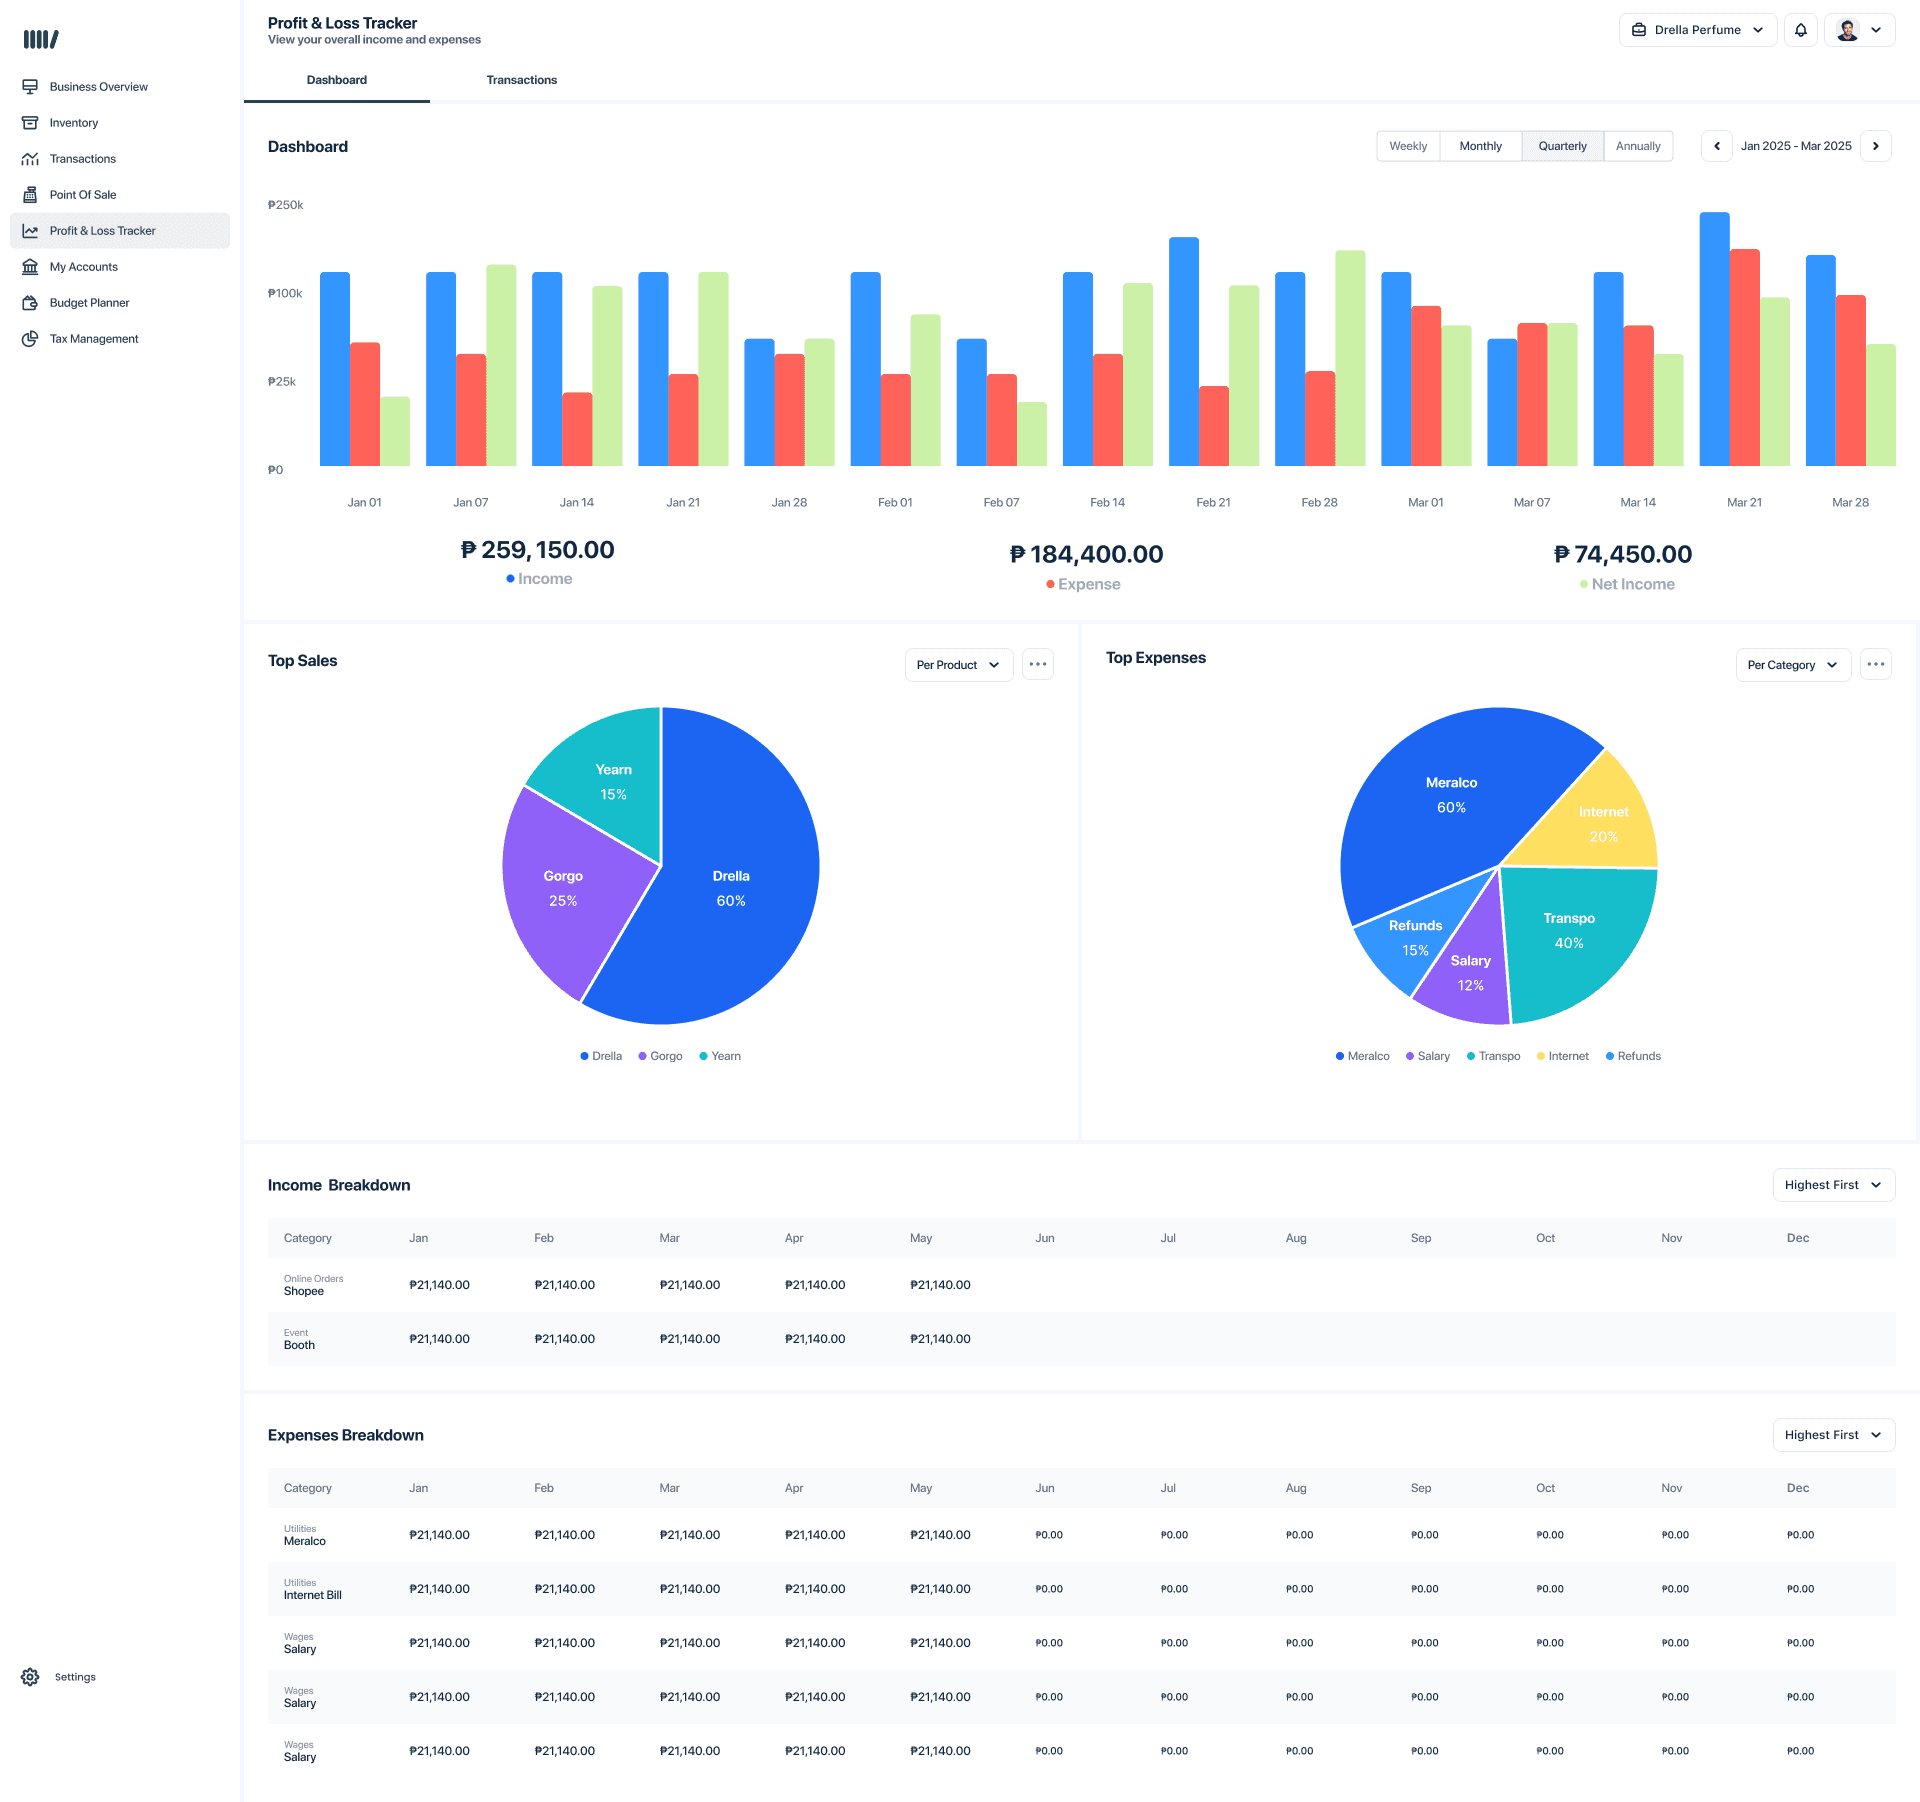Go to previous date range
Viewport: 1920px width, 1802px height.
[x=1717, y=146]
